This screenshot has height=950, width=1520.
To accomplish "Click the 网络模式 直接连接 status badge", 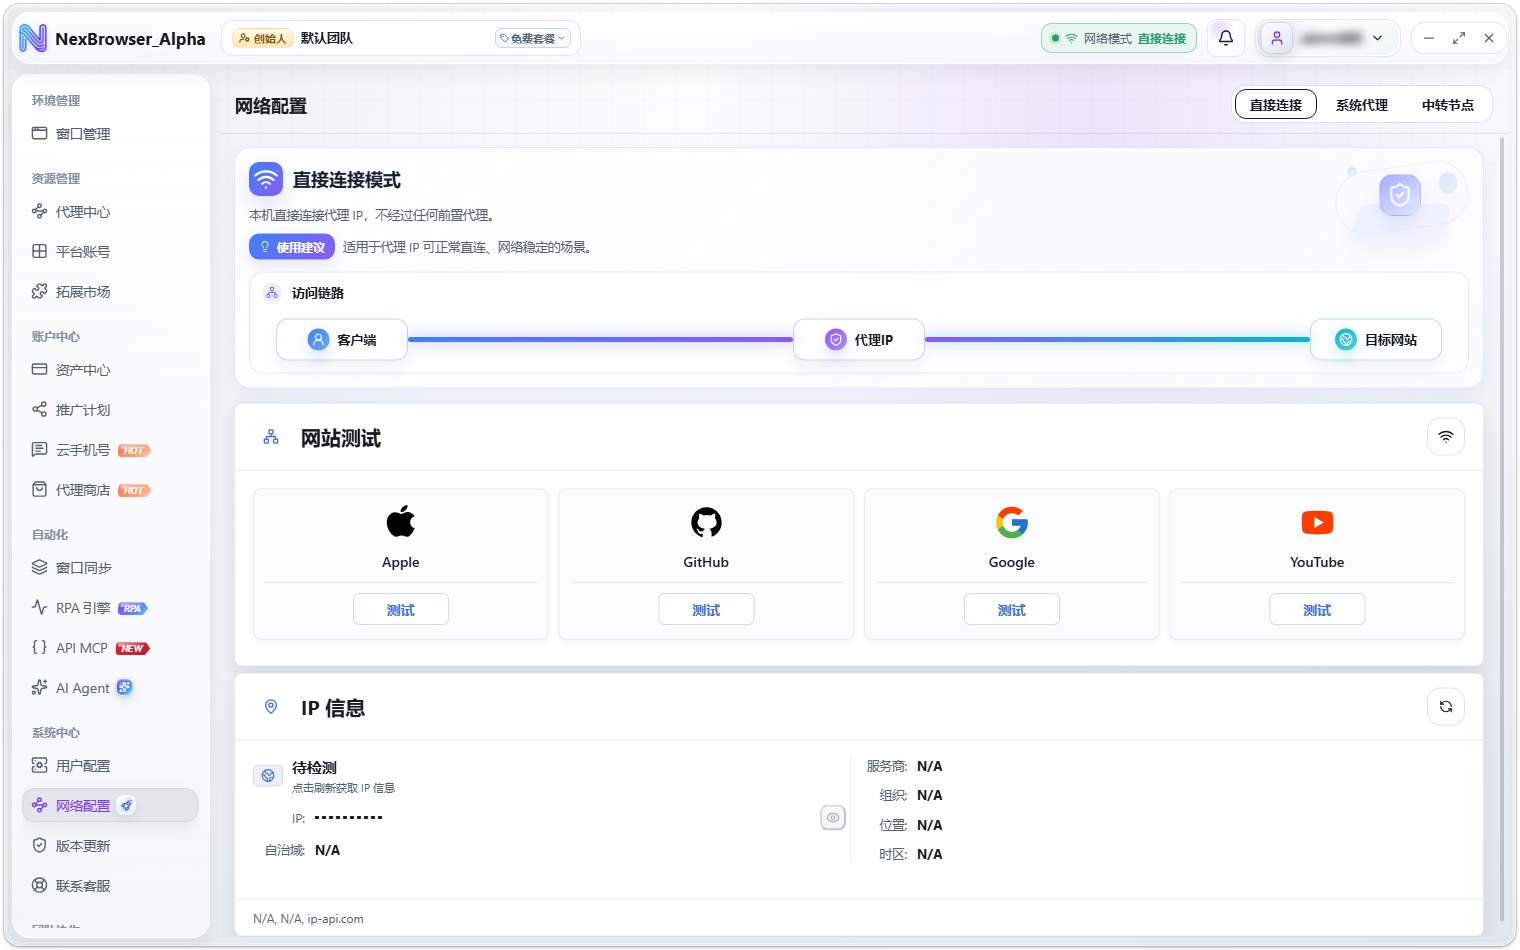I will (1119, 38).
